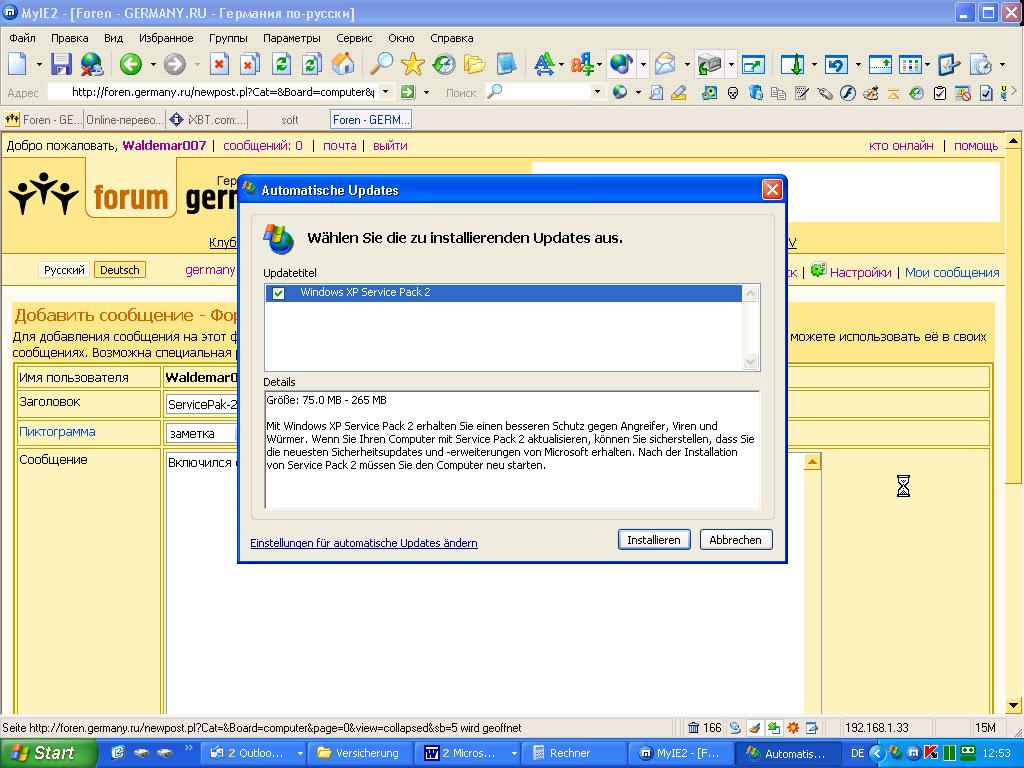This screenshot has width=1024, height=768.
Task: Expand the Go button dropdown arrow
Action: [x=426, y=93]
